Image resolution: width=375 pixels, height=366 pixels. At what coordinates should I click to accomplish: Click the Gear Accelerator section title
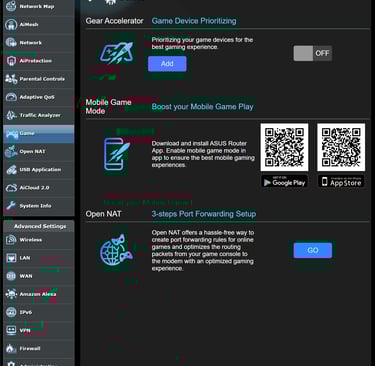[114, 21]
